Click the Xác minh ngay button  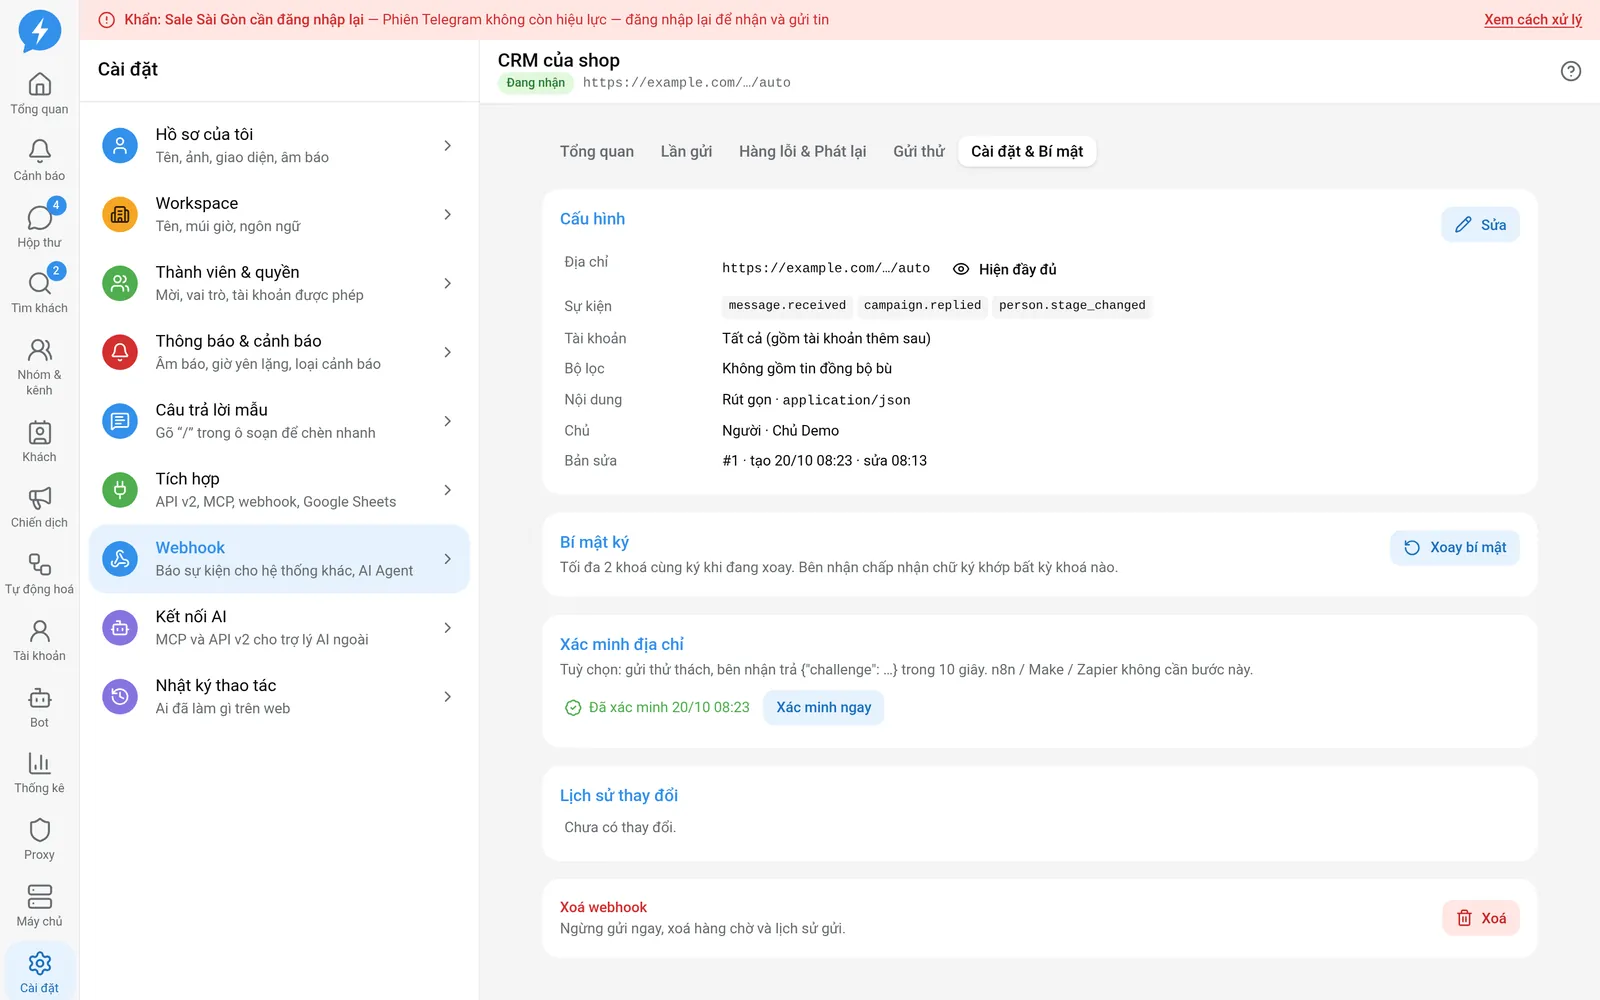tap(824, 707)
